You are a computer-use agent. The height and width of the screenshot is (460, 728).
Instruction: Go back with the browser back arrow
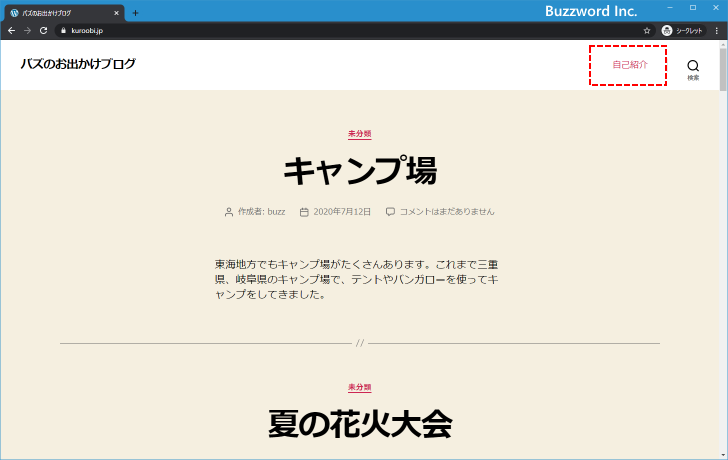coord(12,31)
